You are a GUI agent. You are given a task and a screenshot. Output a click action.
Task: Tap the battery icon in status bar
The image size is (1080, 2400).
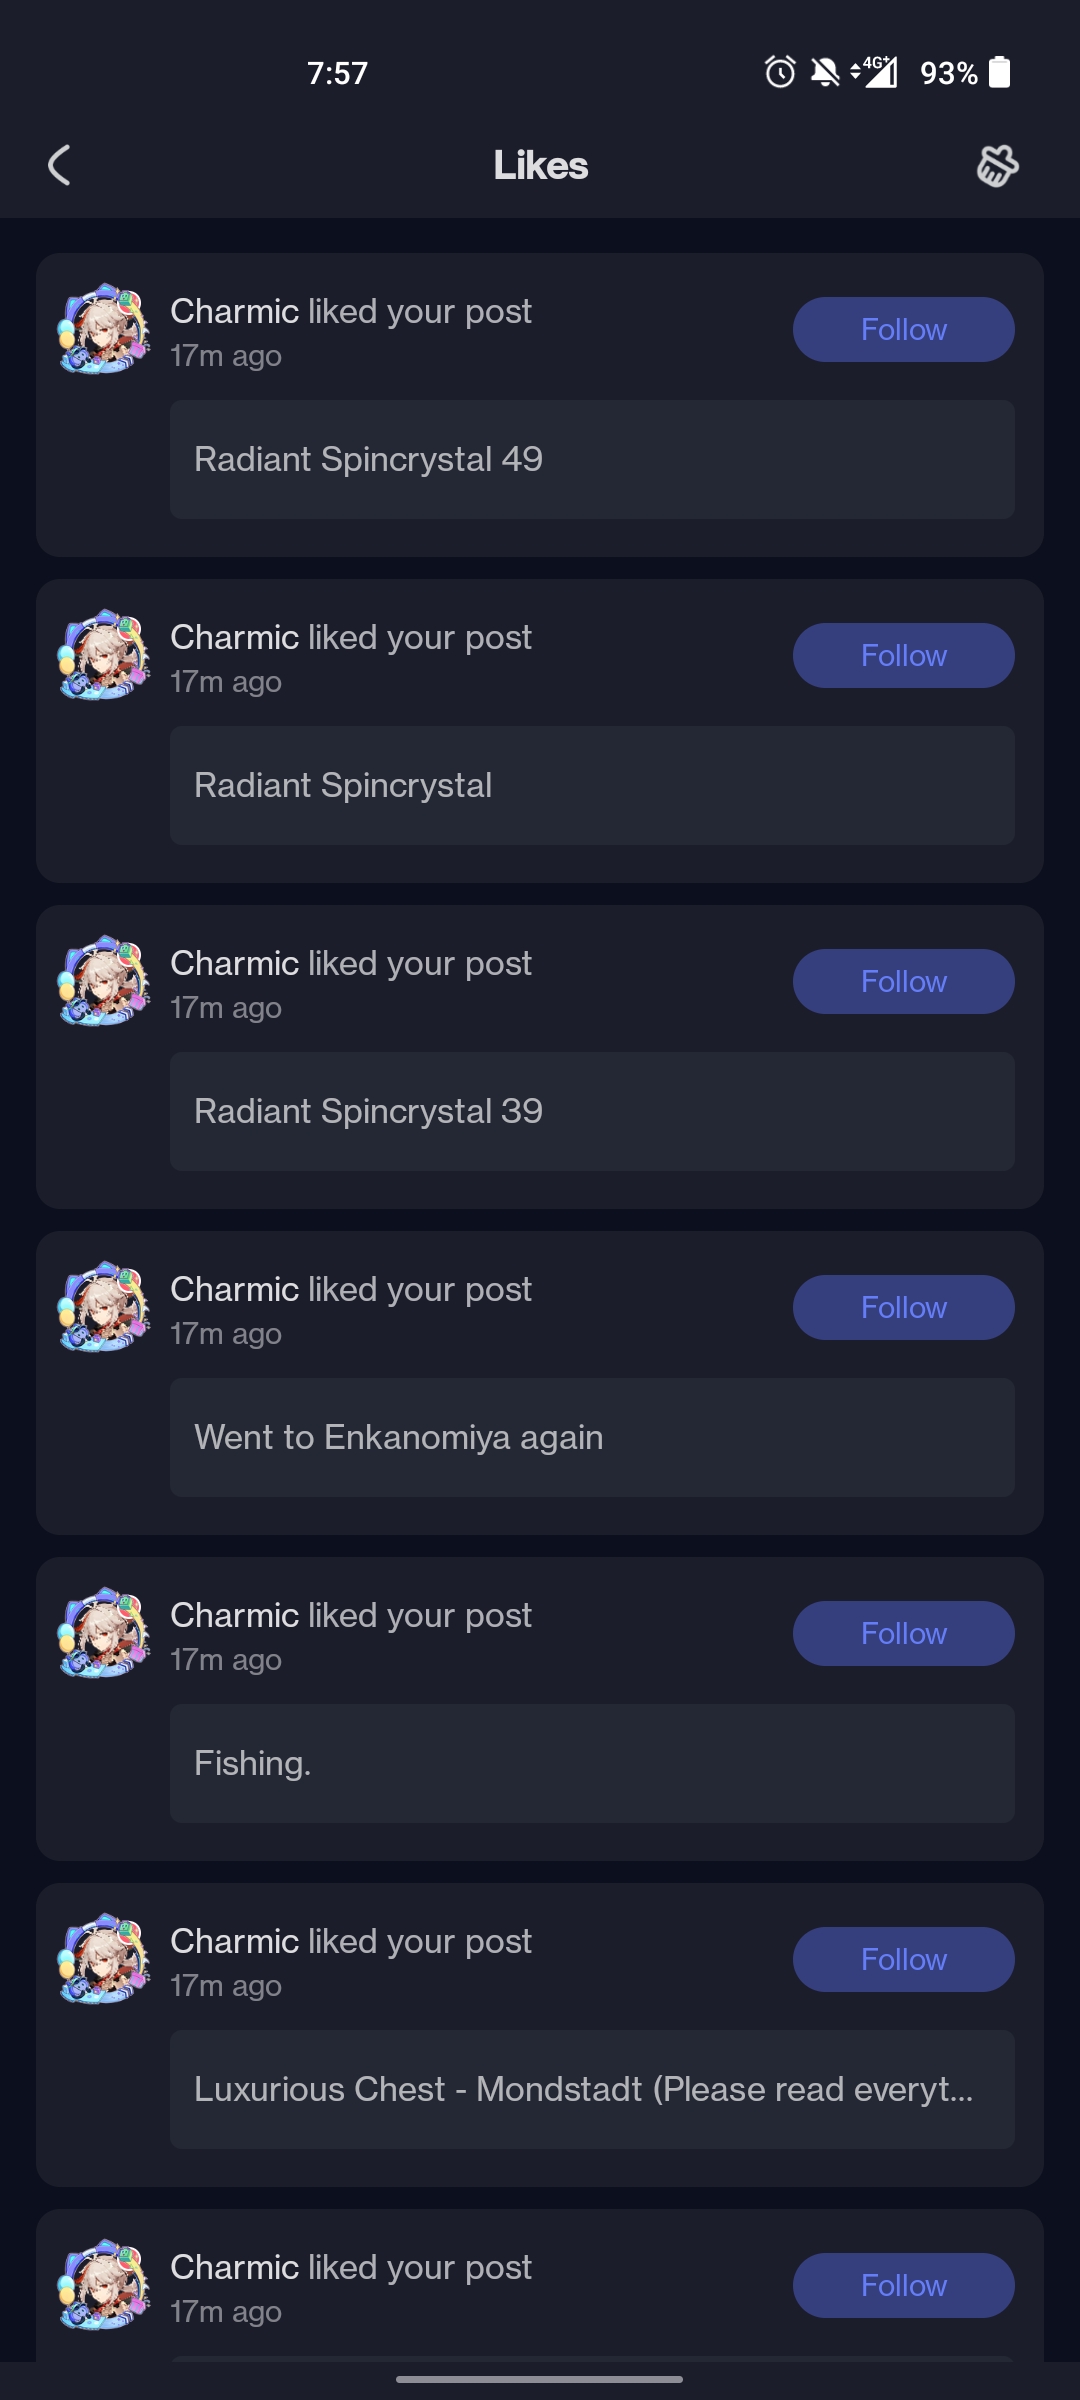coord(999,72)
